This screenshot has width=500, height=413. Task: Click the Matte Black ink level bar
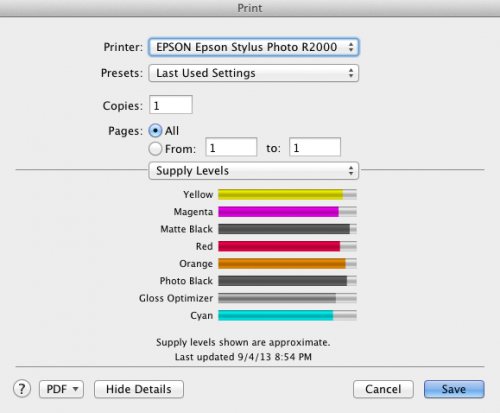pos(287,229)
